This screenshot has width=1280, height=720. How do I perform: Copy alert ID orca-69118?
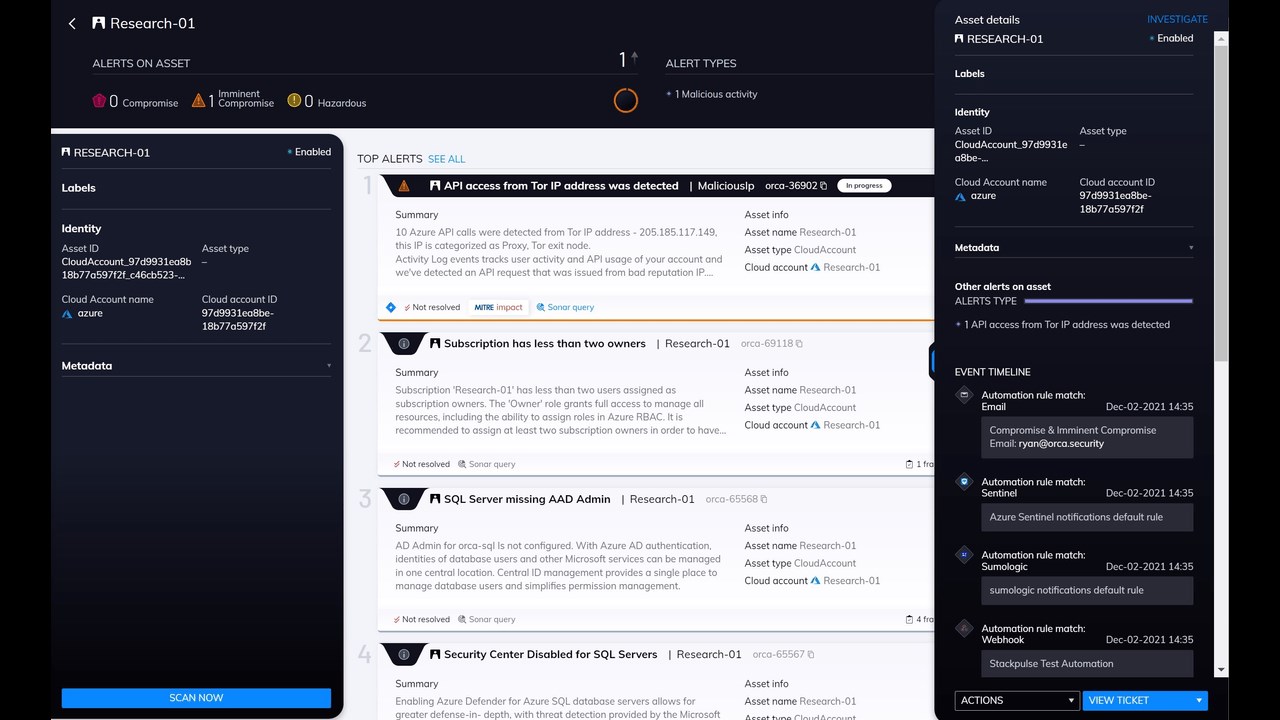799,344
